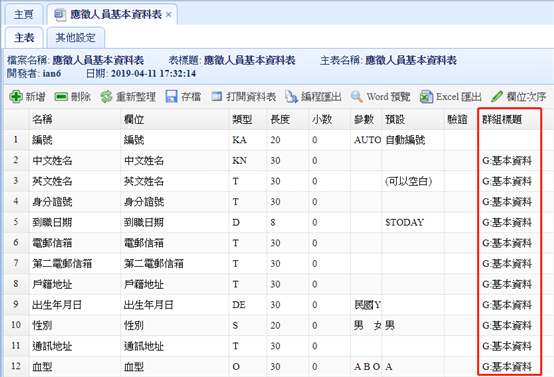Click the DE type cell of 出生年月日
This screenshot has height=377, width=554.
248,305
